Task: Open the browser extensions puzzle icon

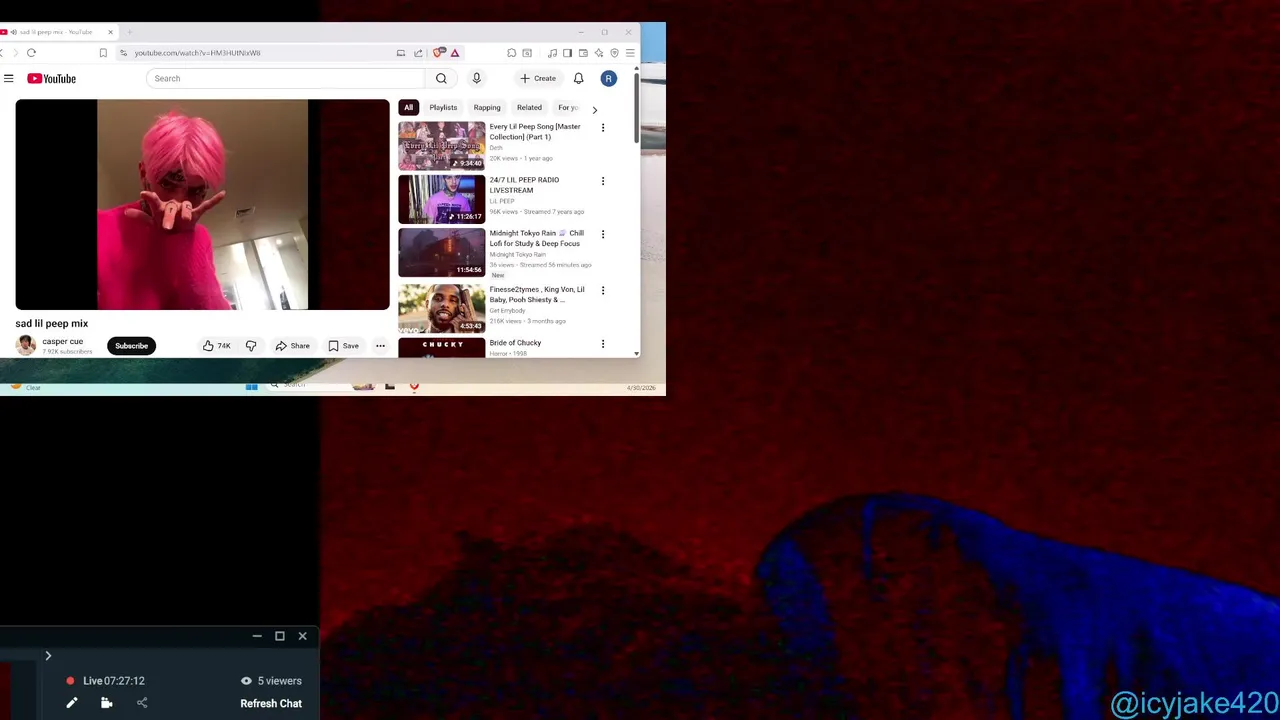Action: (511, 53)
